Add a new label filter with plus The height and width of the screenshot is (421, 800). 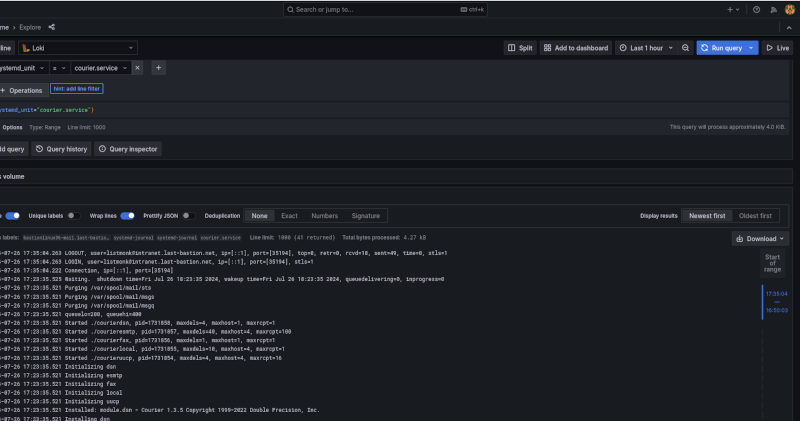pyautogui.click(x=158, y=68)
